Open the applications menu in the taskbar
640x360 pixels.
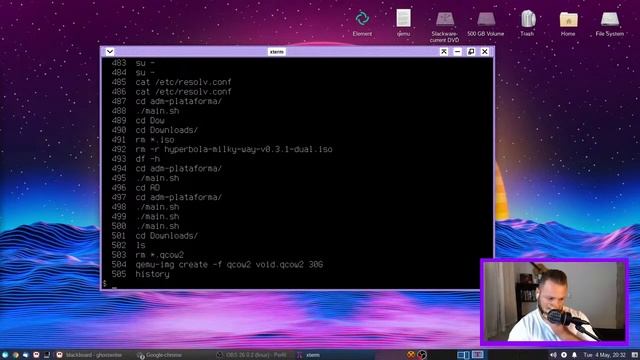5,355
